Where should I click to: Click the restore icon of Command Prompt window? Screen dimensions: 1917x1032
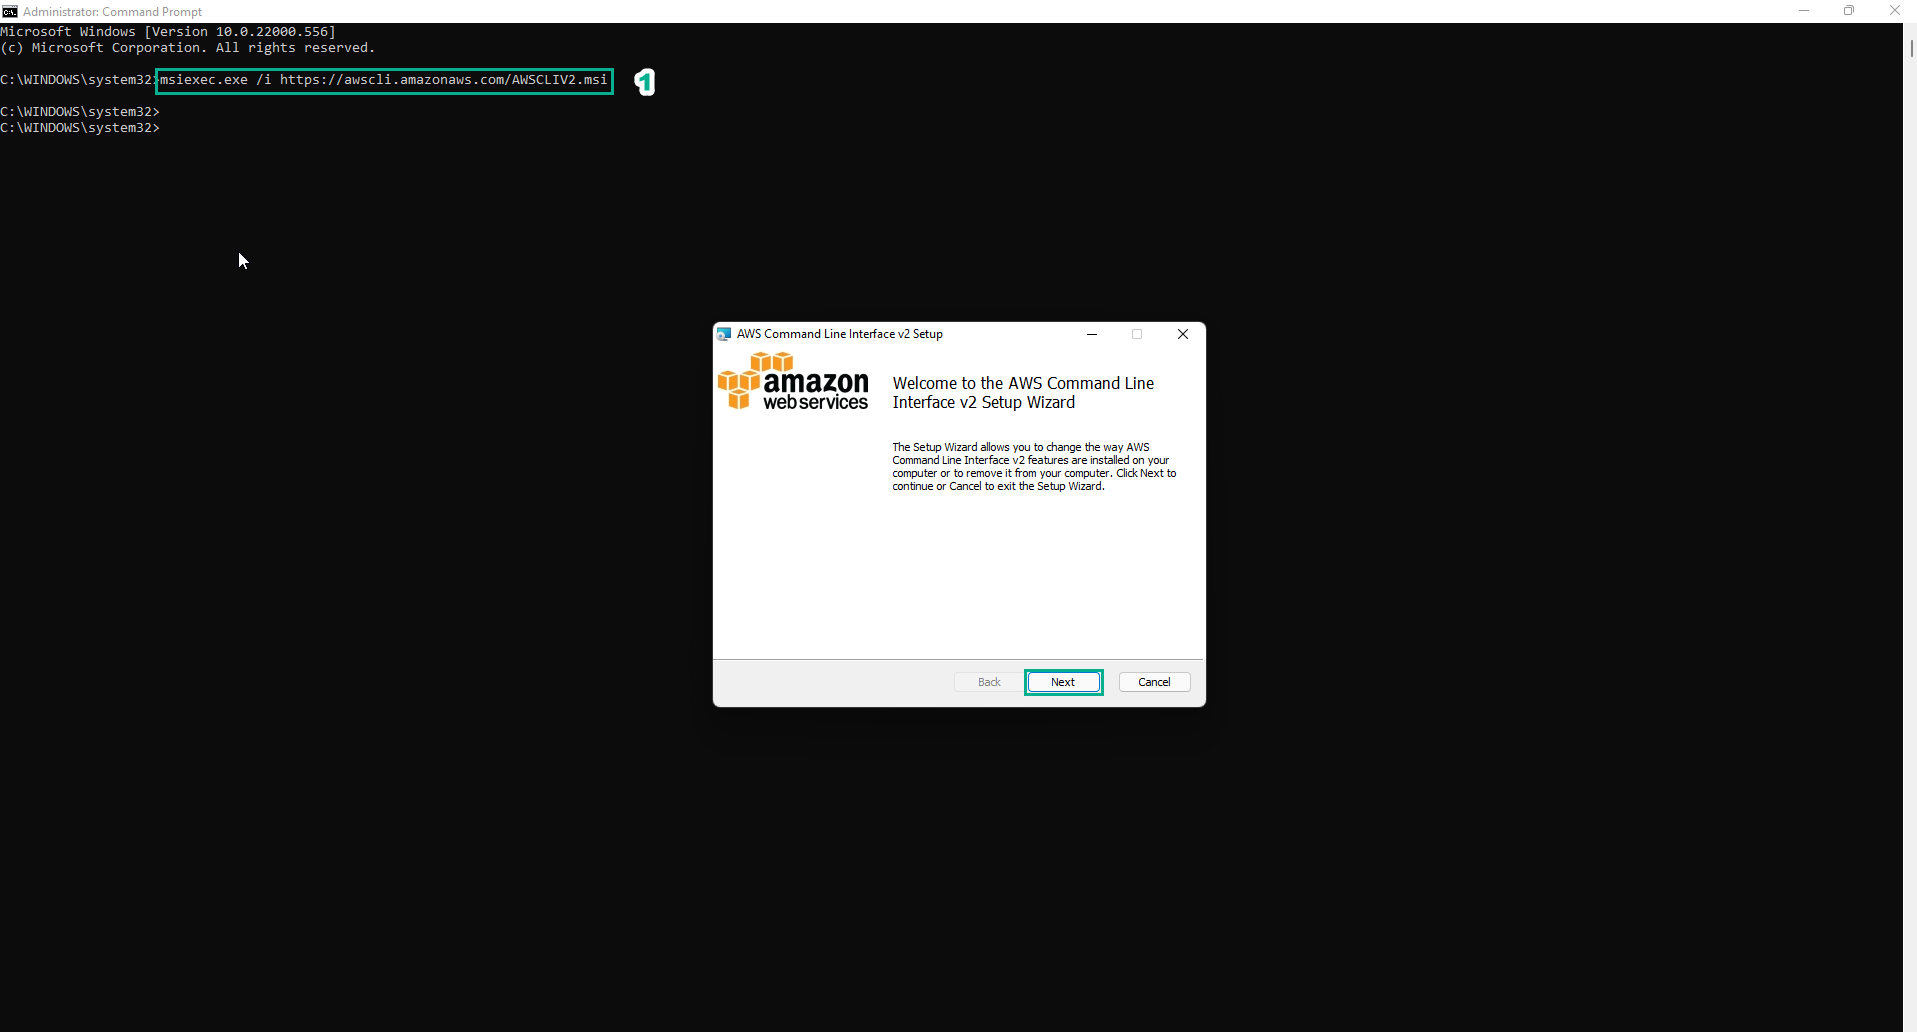1848,11
